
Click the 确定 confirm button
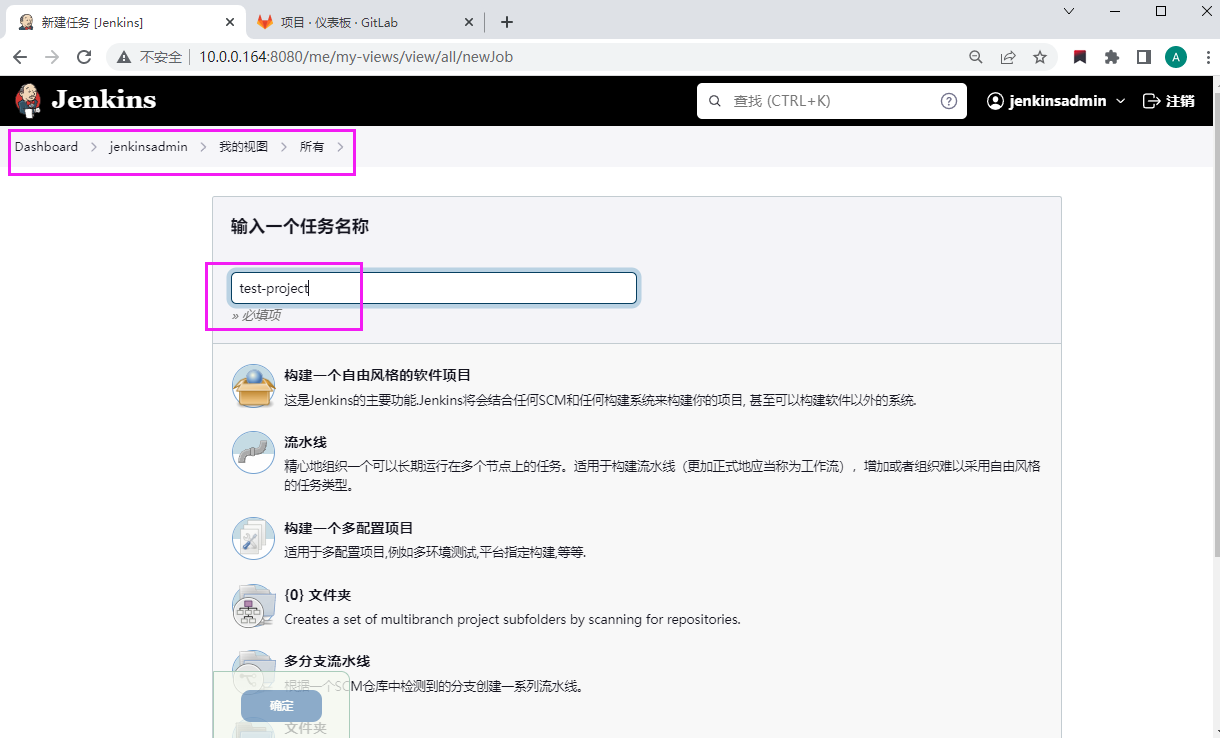(281, 706)
